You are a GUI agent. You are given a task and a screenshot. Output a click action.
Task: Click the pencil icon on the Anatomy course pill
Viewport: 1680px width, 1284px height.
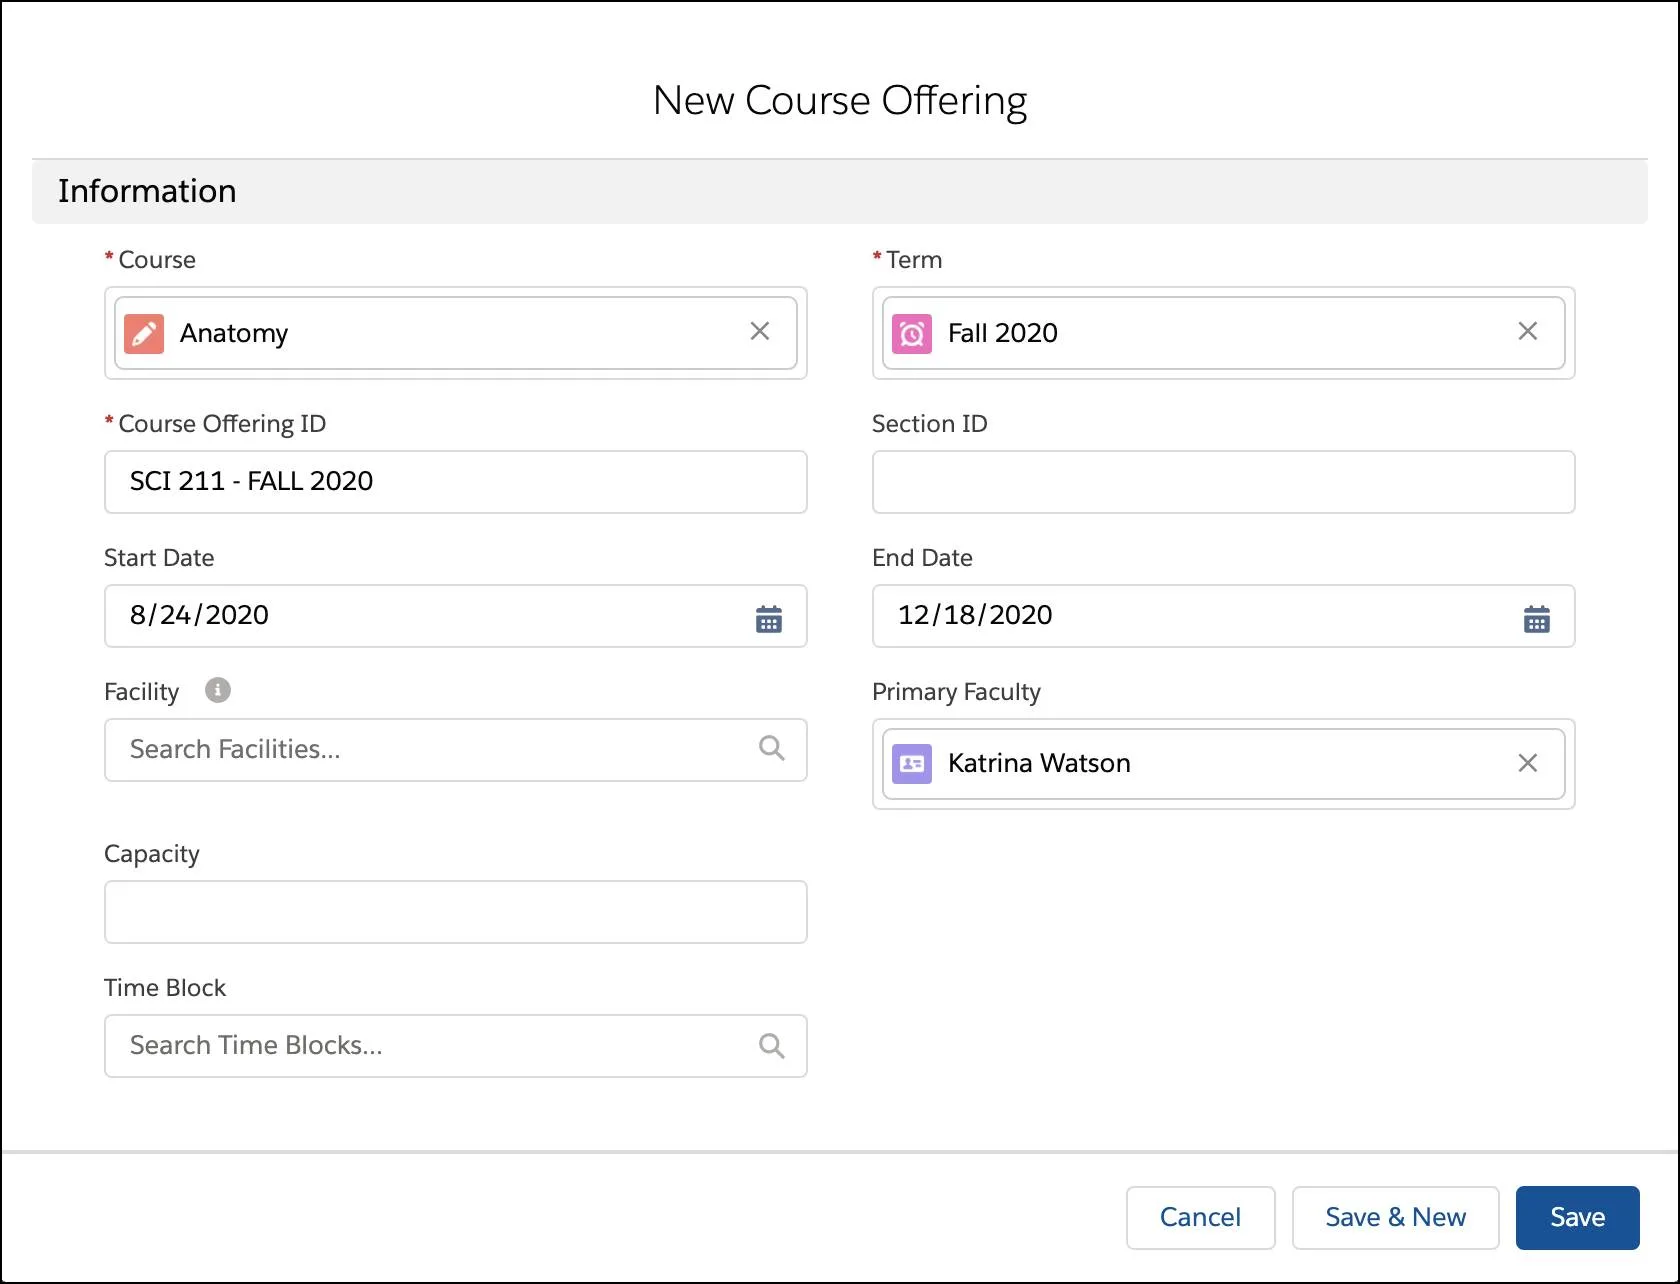point(143,333)
